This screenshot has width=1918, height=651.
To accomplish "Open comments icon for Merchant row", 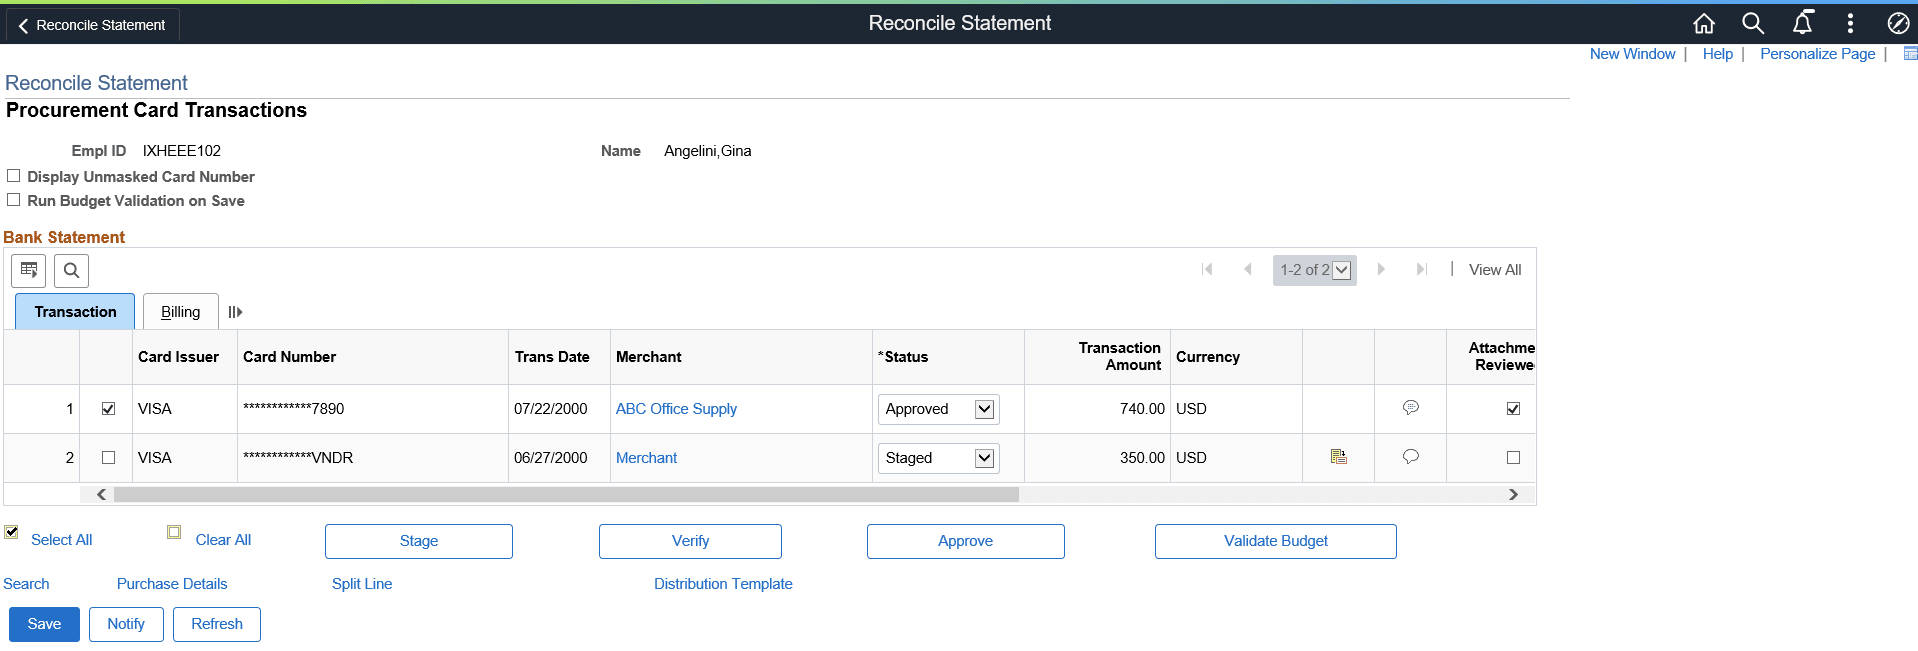I will [1411, 457].
